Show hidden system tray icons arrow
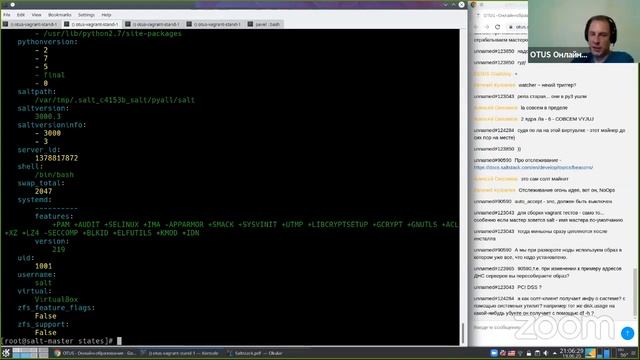This screenshot has height=360, width=640. pos(554,353)
